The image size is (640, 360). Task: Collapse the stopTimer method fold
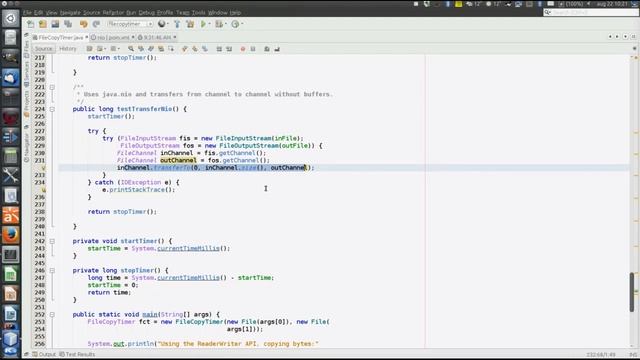pyautogui.click(x=52, y=271)
